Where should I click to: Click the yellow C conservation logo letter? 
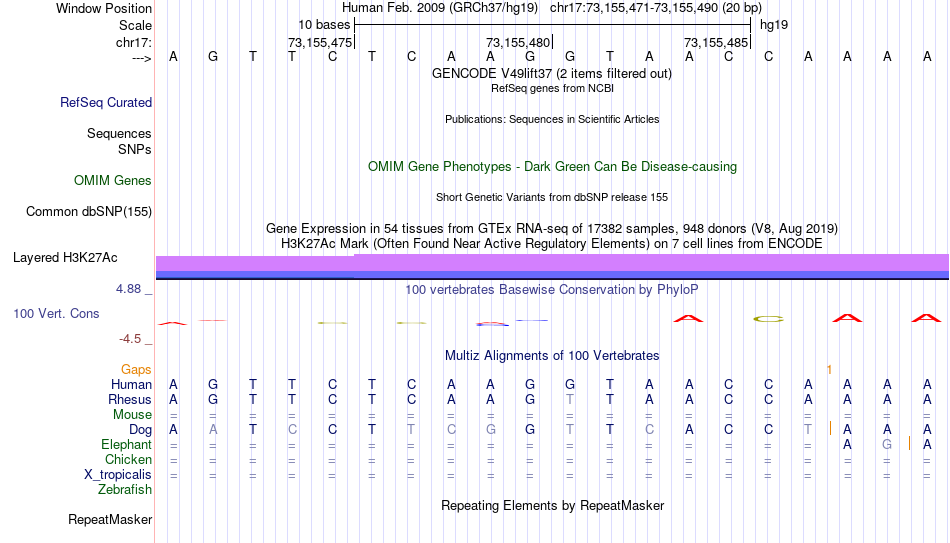[x=768, y=319]
